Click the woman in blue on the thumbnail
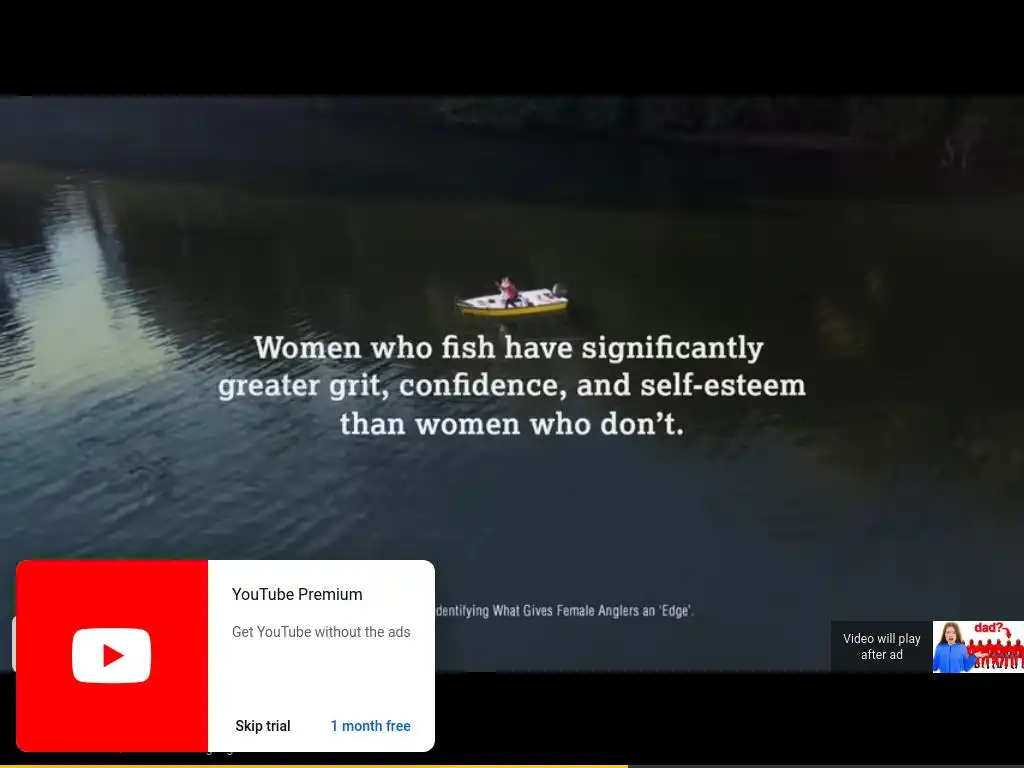The width and height of the screenshot is (1024, 768). 951,648
